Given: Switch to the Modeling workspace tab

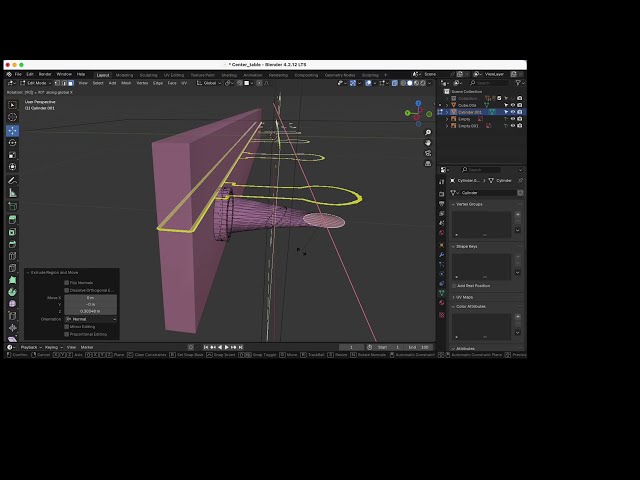Looking at the screenshot, I should [x=124, y=75].
